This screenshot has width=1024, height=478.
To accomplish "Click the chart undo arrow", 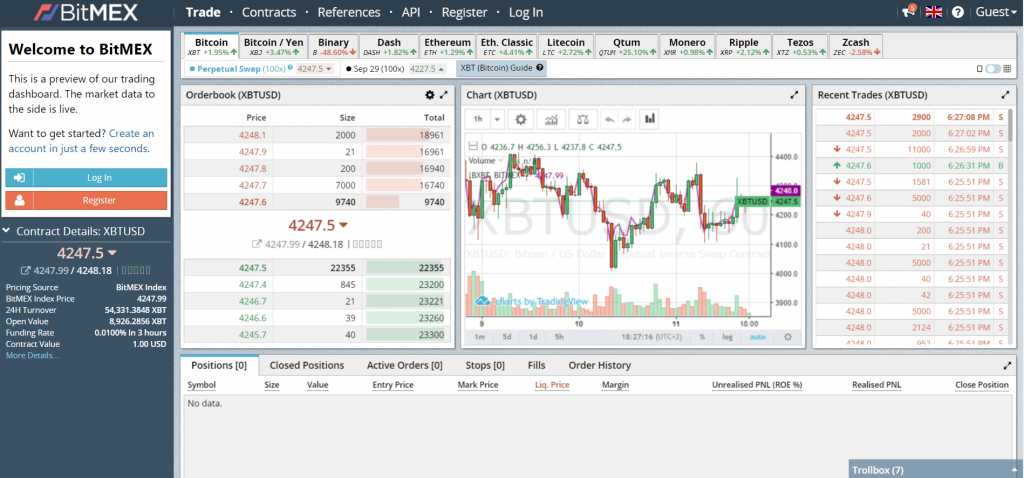I will pos(609,120).
